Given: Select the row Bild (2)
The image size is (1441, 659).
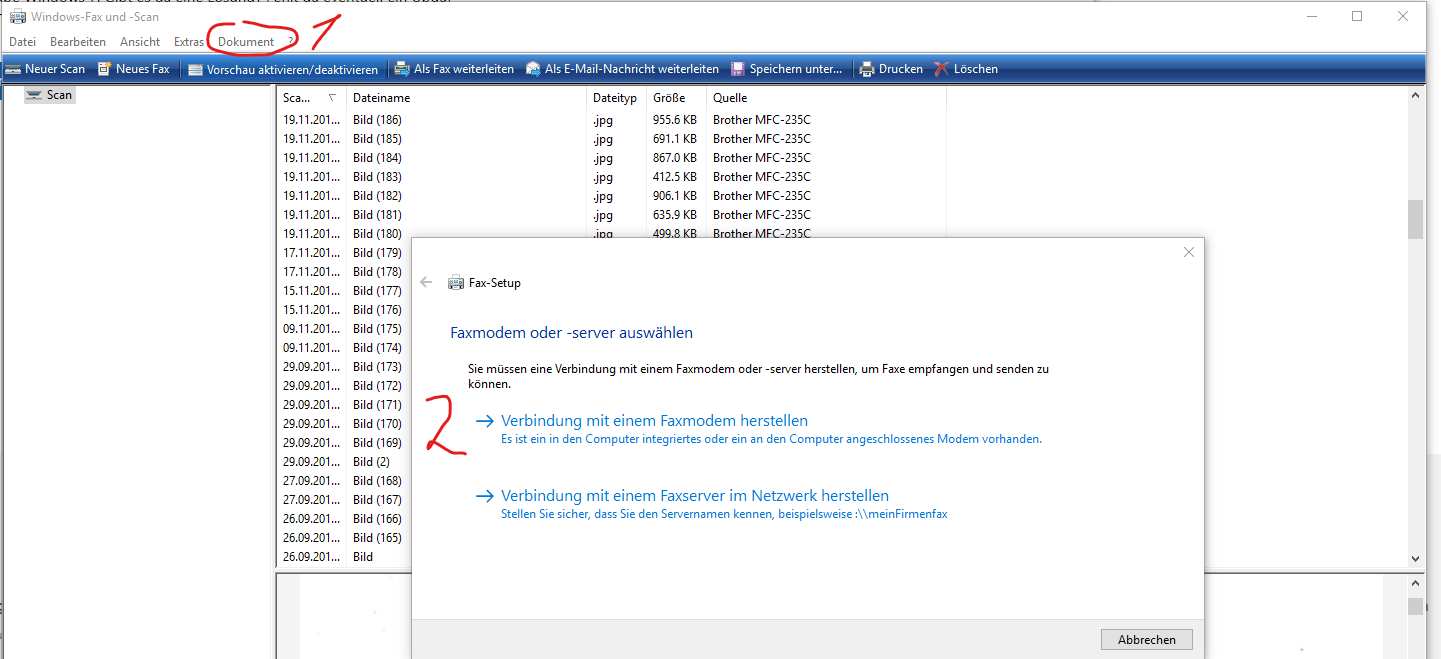Looking at the screenshot, I should coord(344,462).
